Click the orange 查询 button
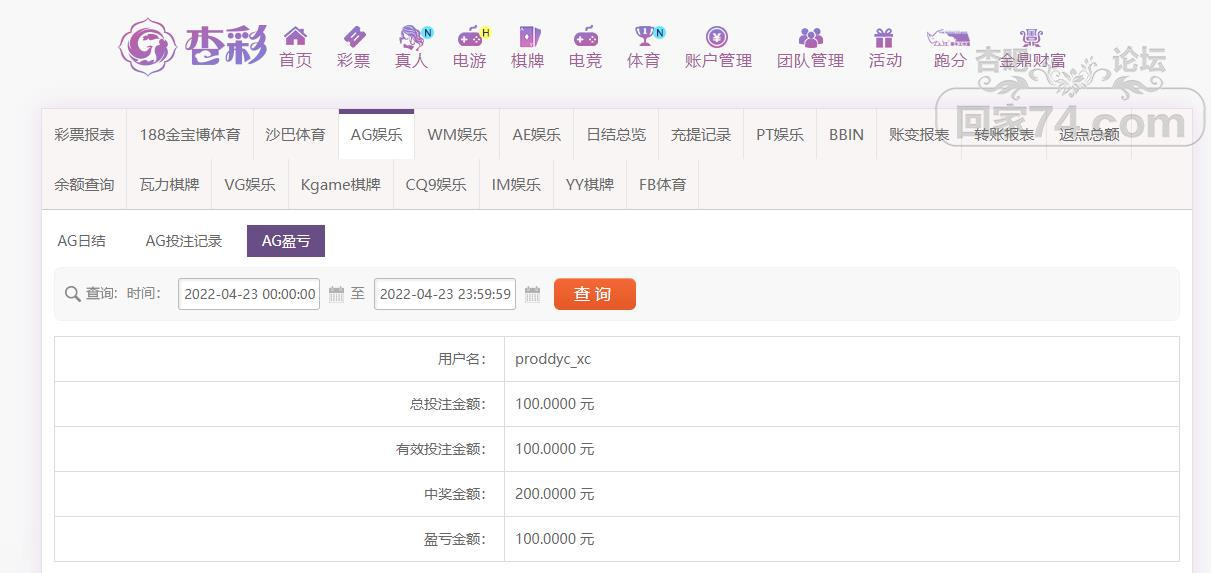Viewport: 1211px width, 573px height. point(594,294)
